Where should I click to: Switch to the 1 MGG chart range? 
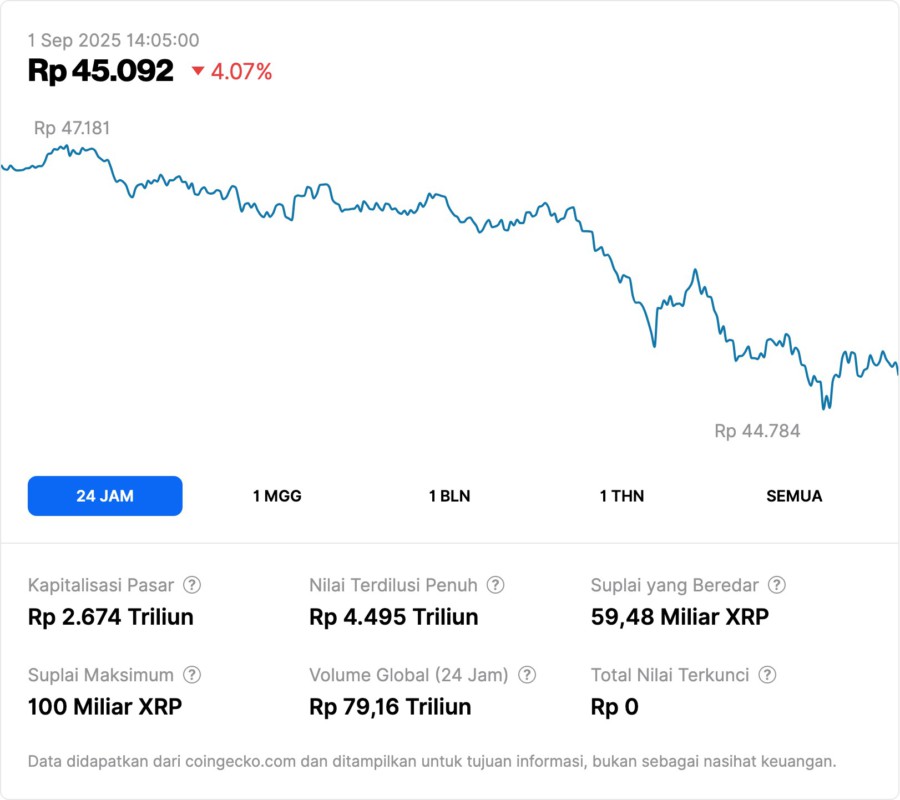click(x=277, y=496)
